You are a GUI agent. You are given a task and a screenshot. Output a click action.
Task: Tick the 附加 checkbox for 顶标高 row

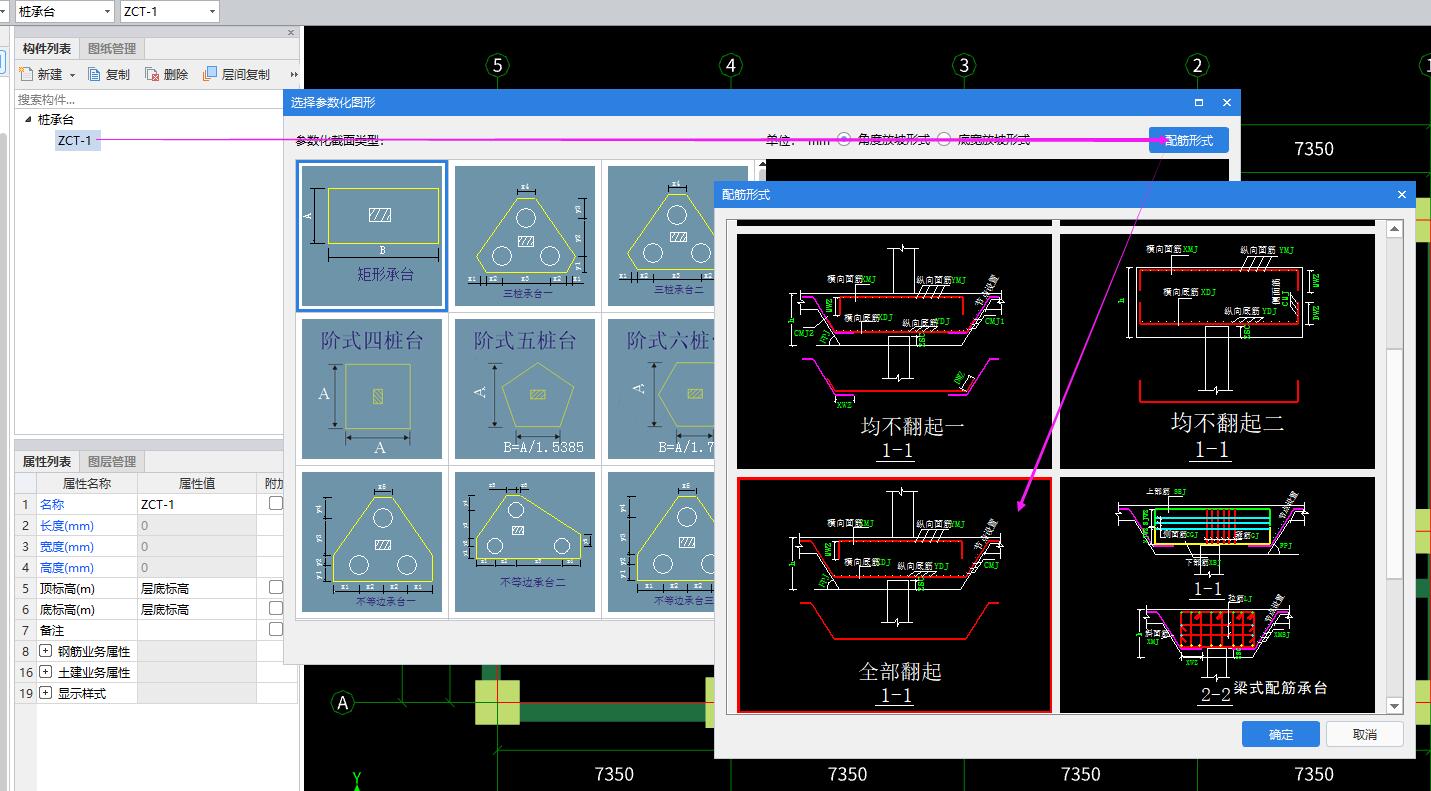pyautogui.click(x=276, y=588)
